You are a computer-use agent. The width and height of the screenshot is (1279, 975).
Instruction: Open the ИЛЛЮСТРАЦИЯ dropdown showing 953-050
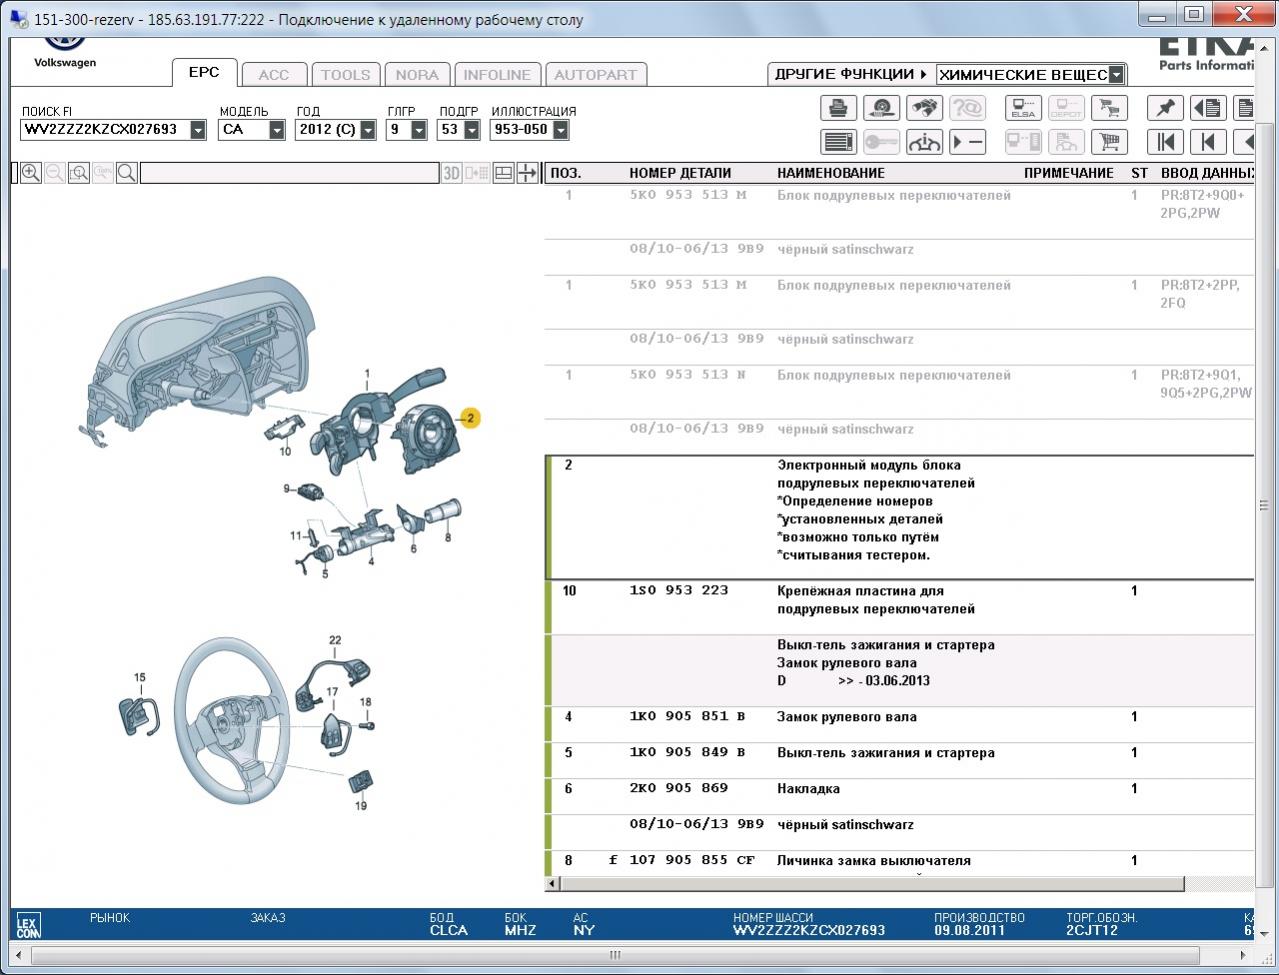[560, 130]
